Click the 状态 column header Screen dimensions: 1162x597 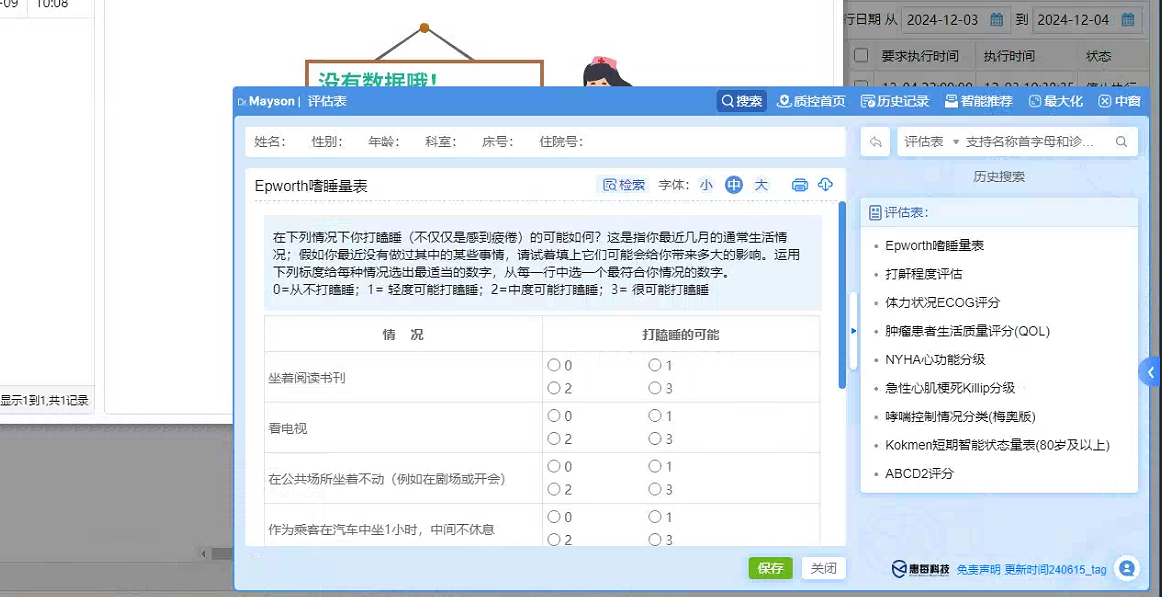[x=1098, y=56]
